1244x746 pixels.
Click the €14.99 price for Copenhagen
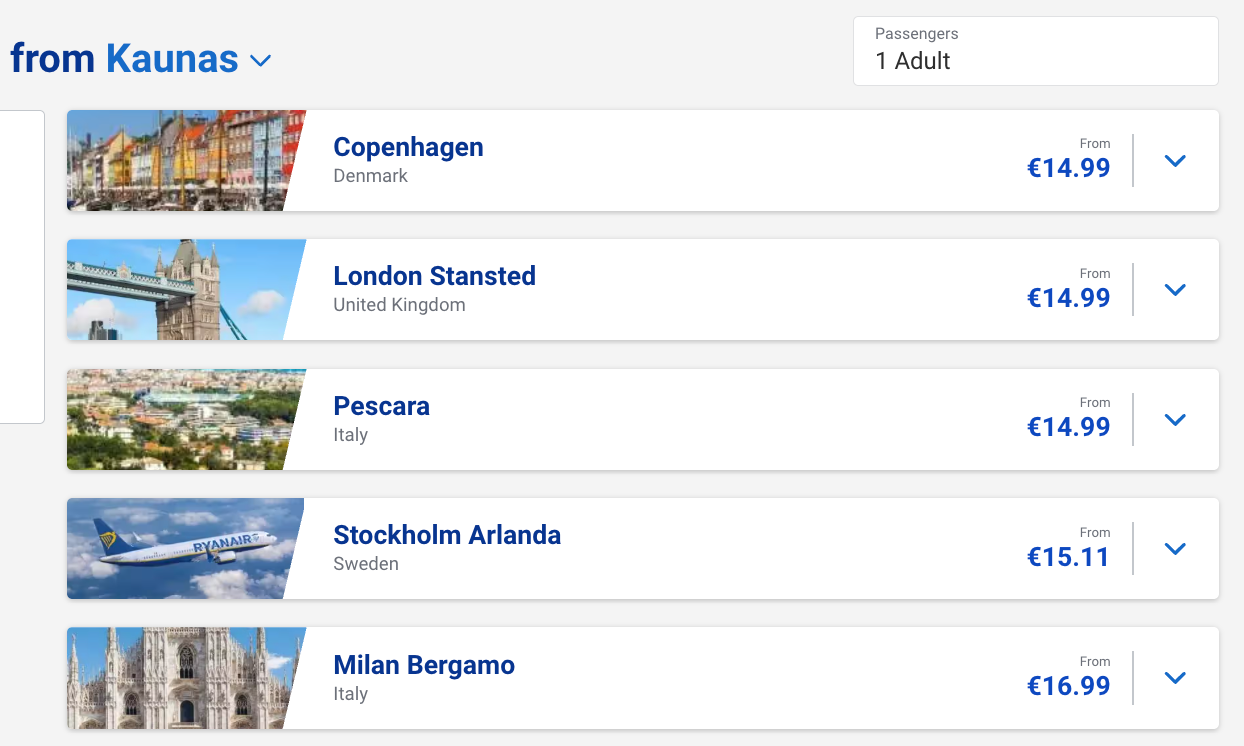point(1068,168)
